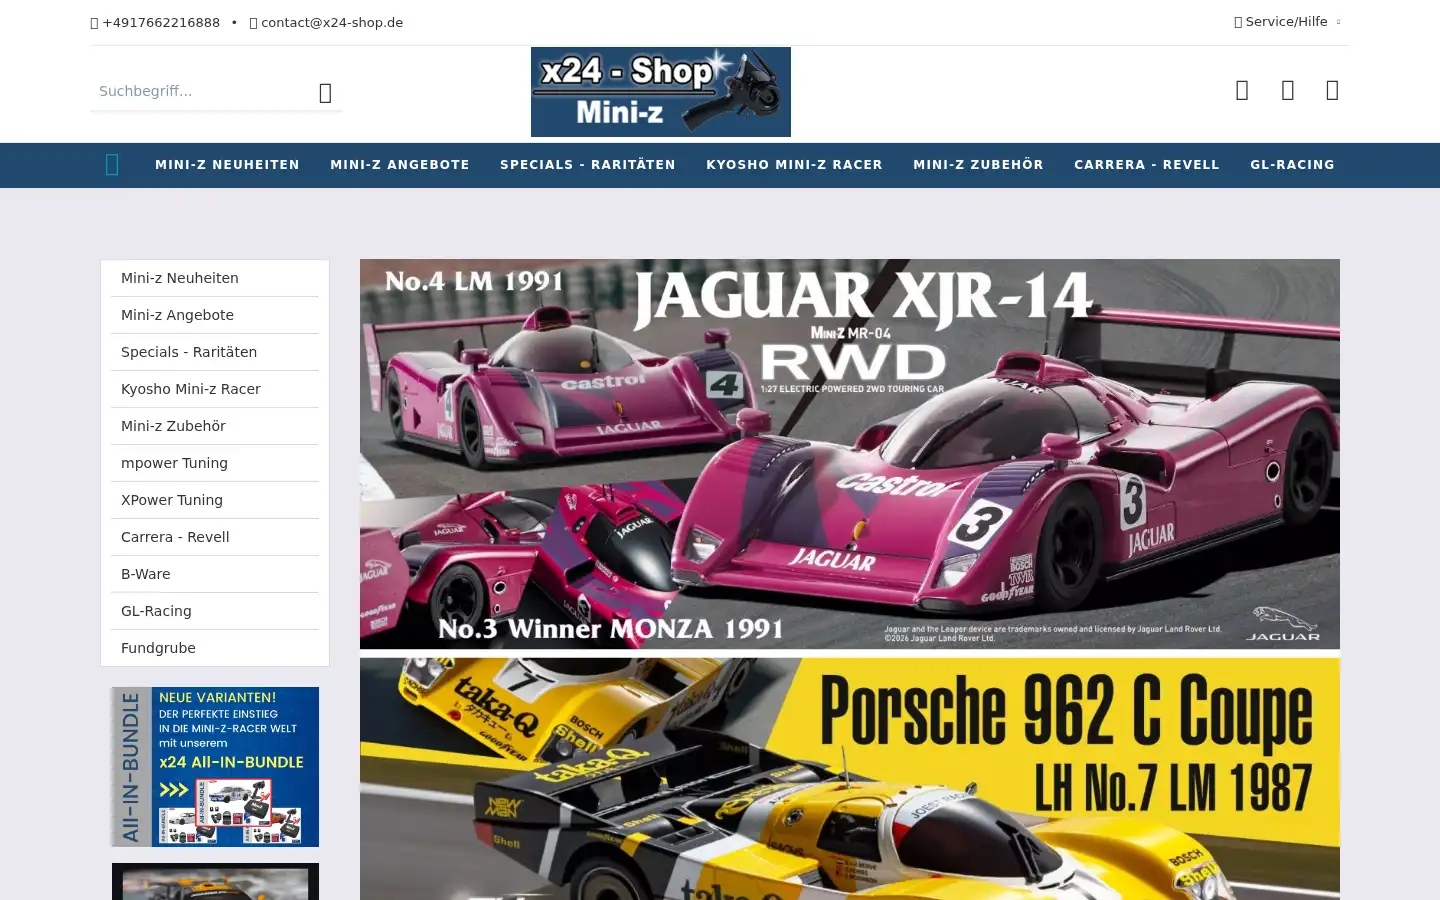Open the Jaguar XJR-14 banner

pyautogui.click(x=850, y=454)
